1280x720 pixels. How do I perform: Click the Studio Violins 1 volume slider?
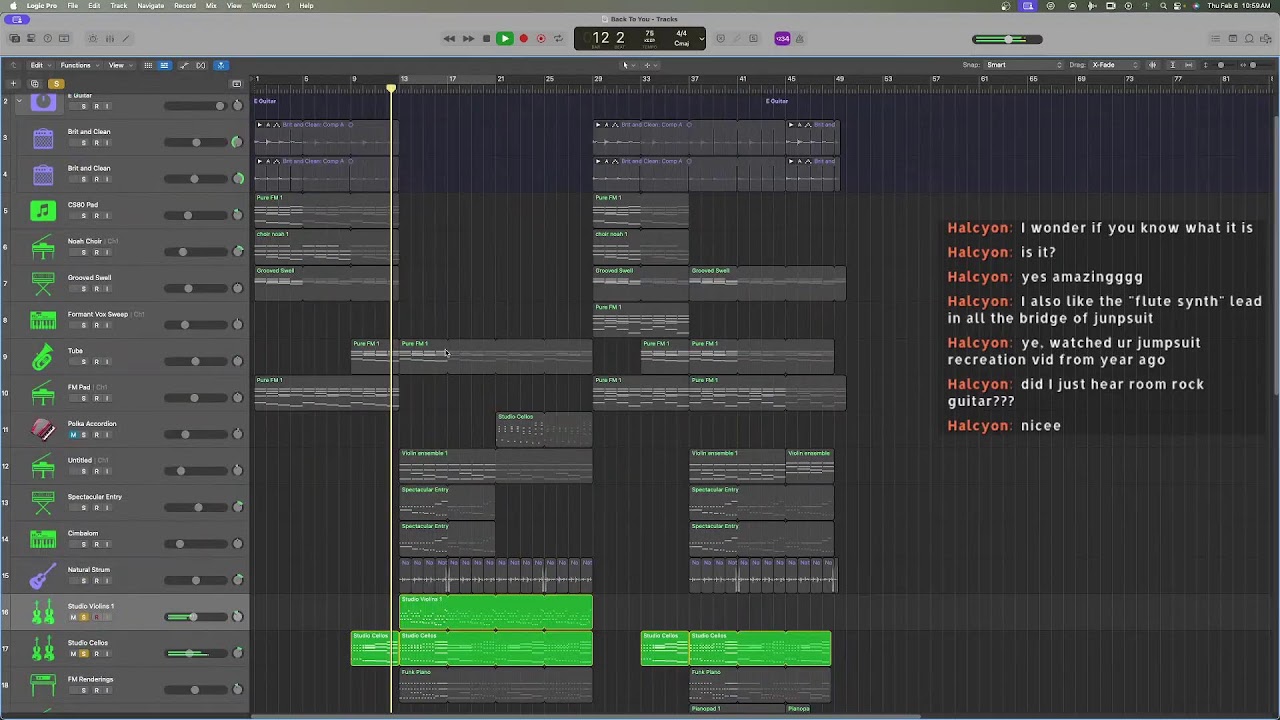196,617
